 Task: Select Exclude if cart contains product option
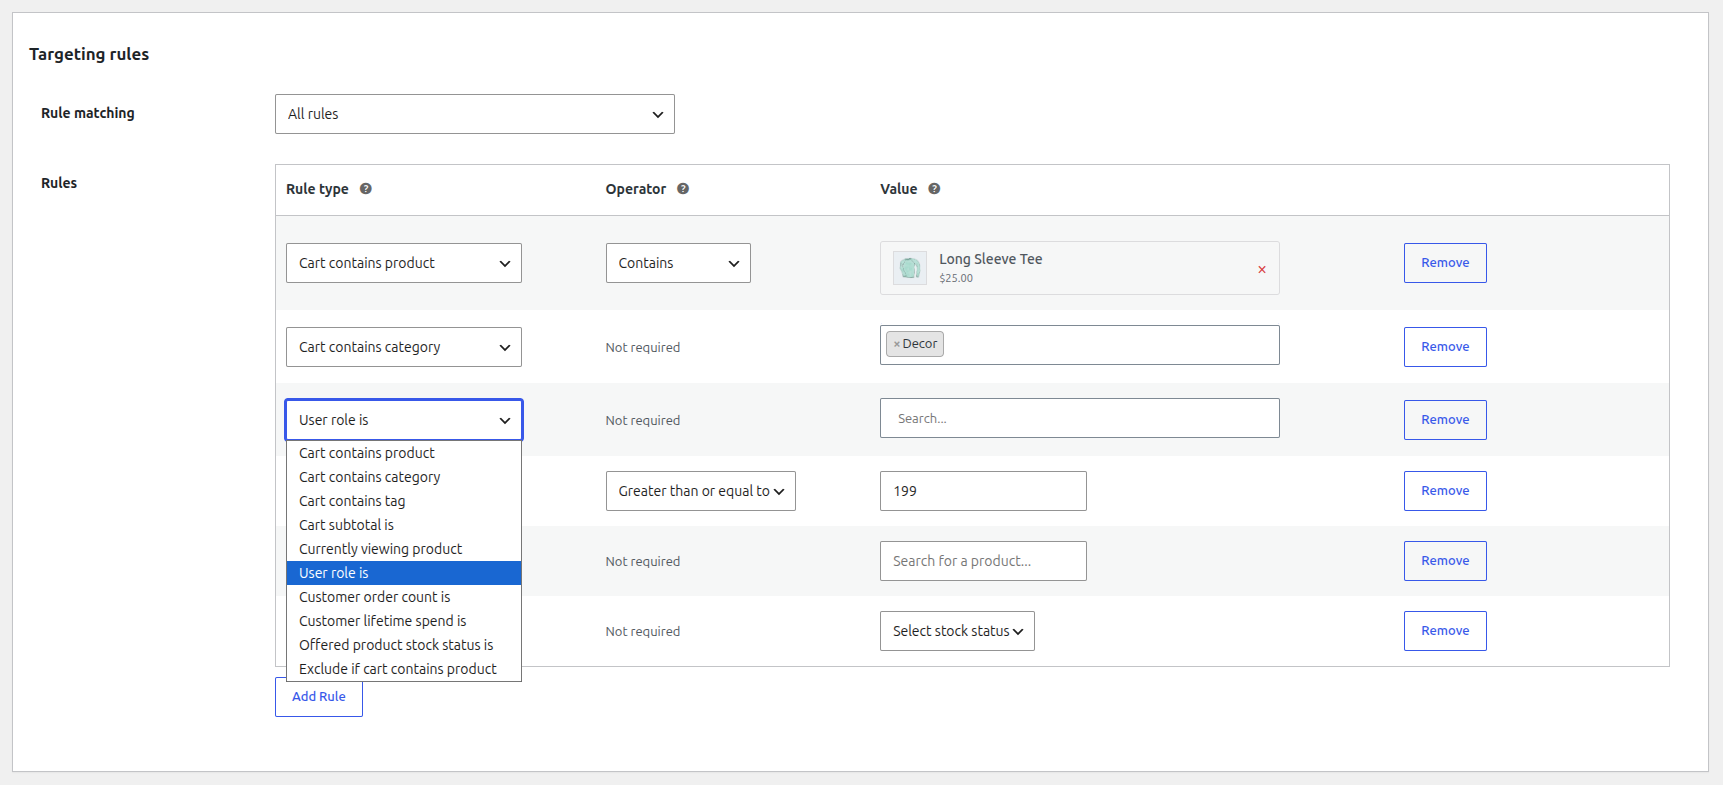(404, 669)
